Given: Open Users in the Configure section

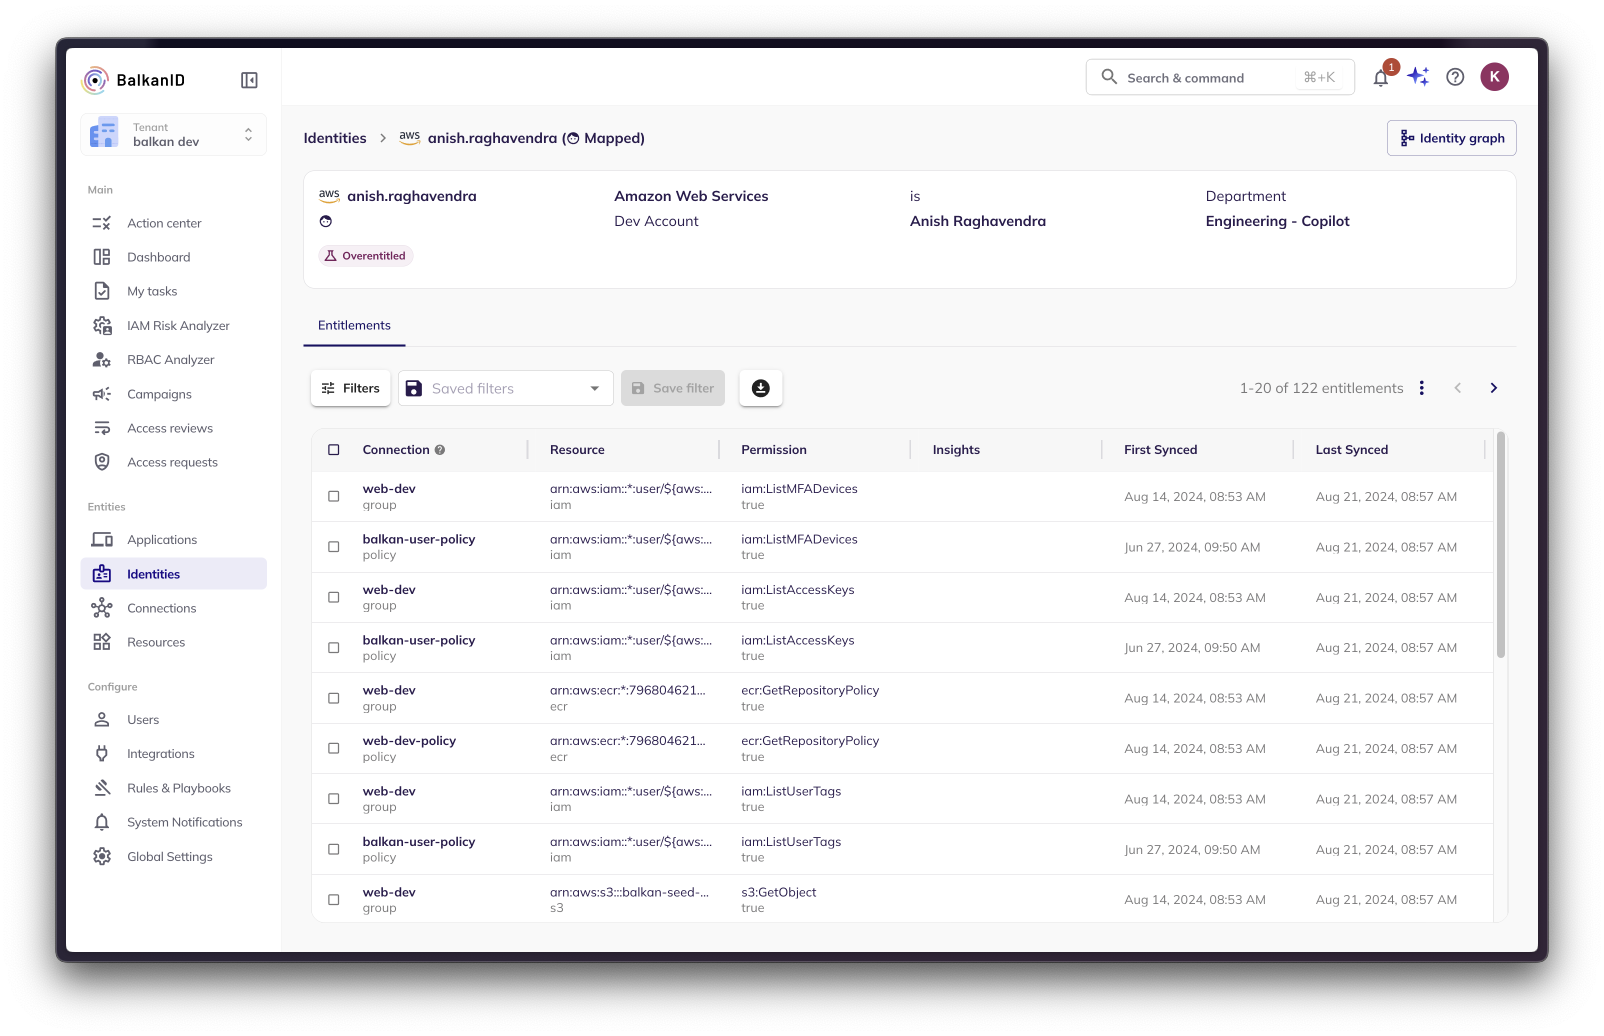Looking at the screenshot, I should click(x=174, y=720).
